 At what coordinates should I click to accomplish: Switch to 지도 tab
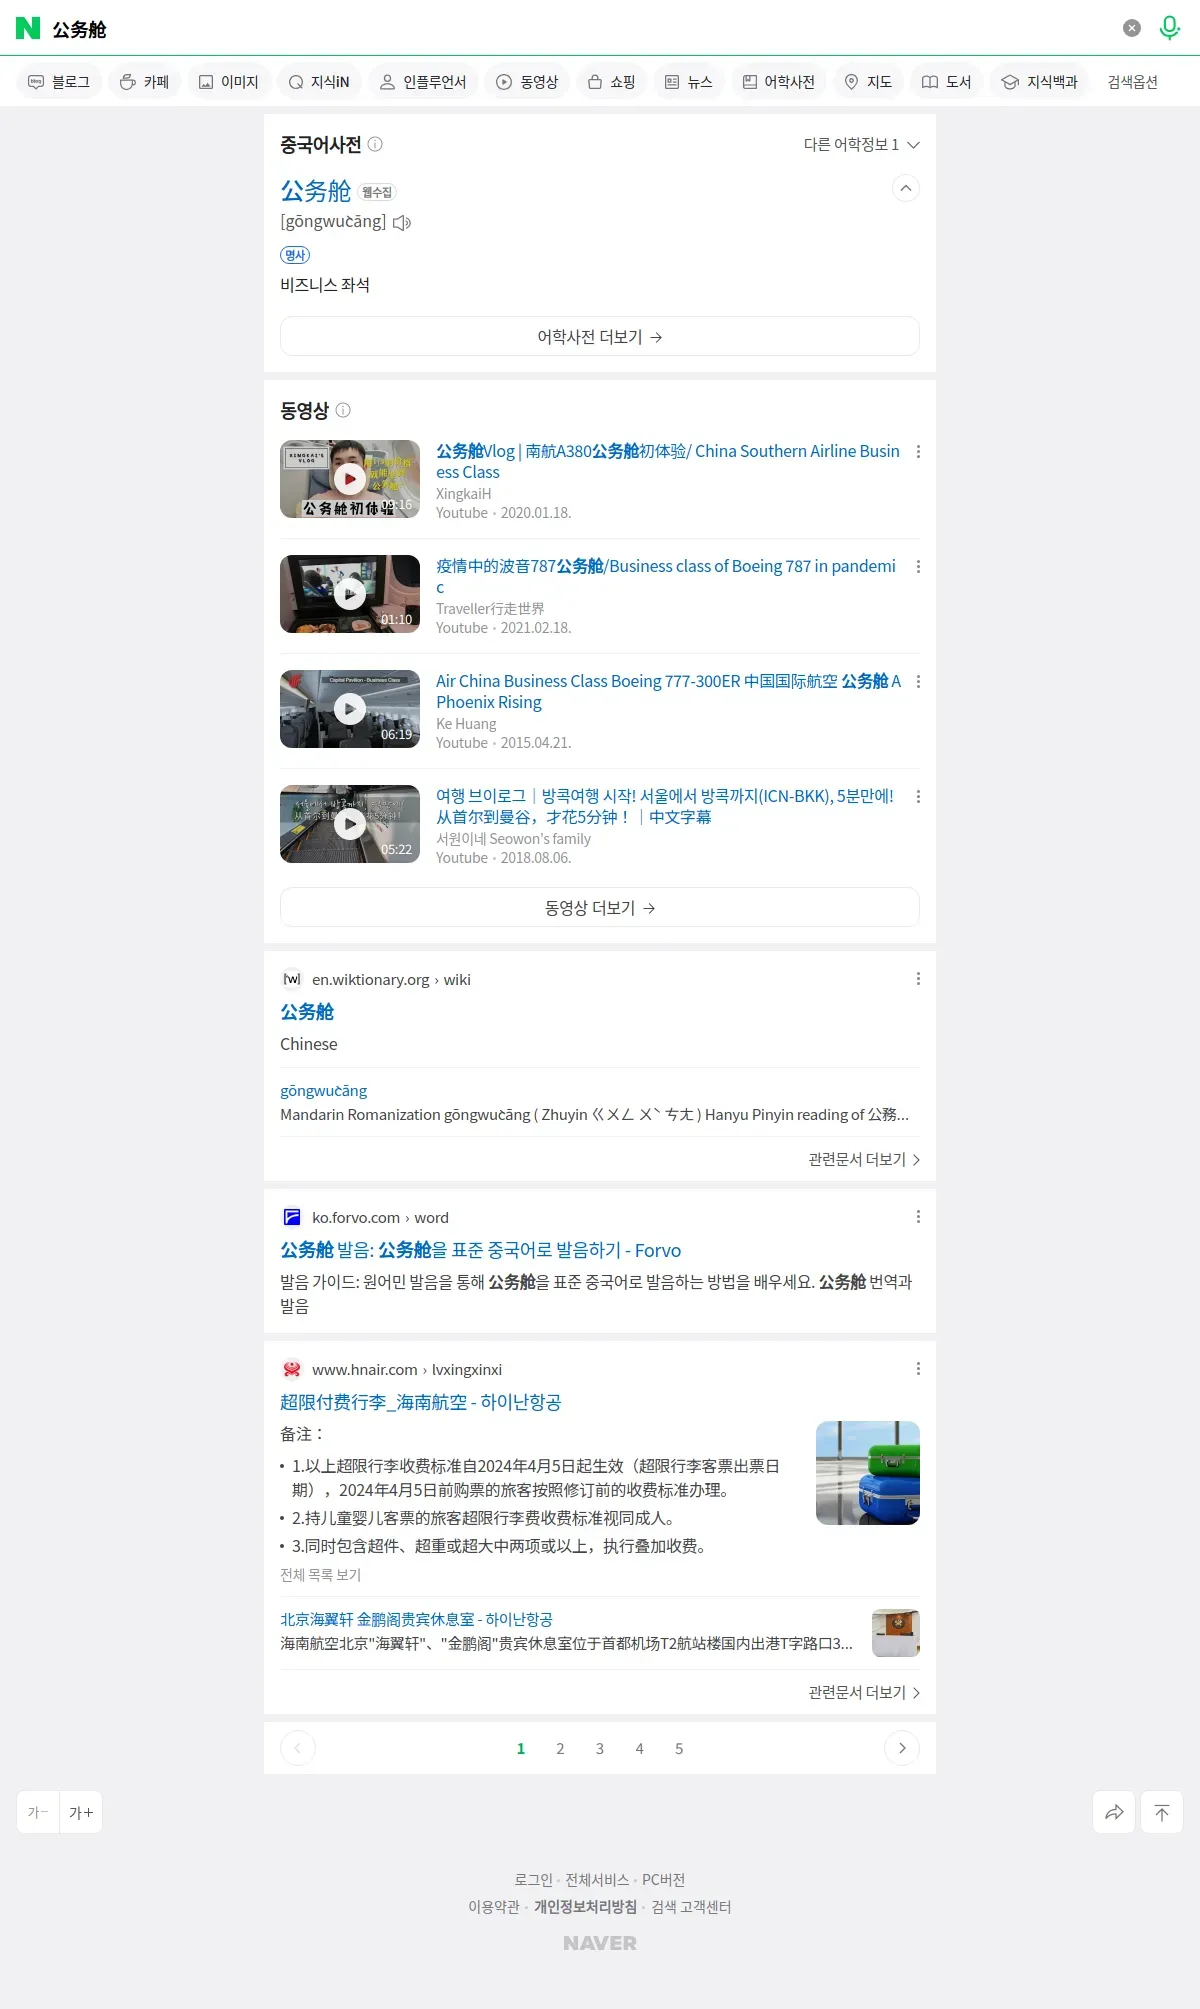point(868,82)
